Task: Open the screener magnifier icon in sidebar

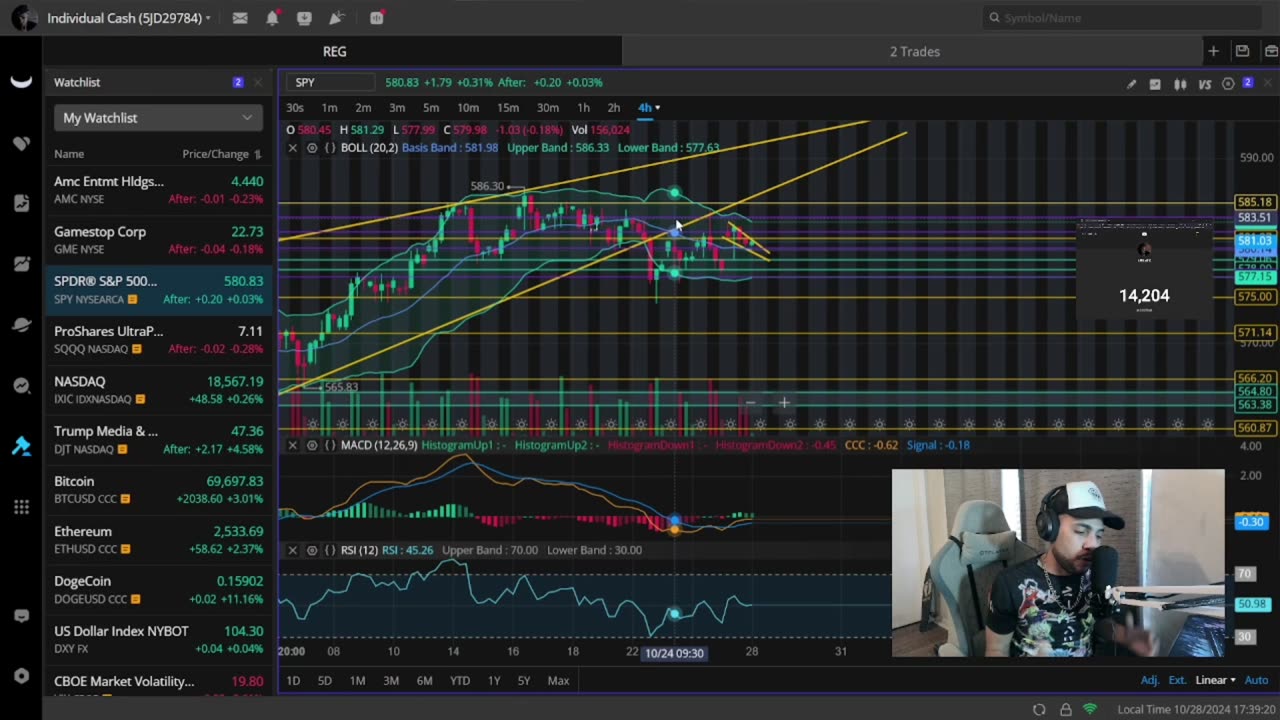Action: 21,386
